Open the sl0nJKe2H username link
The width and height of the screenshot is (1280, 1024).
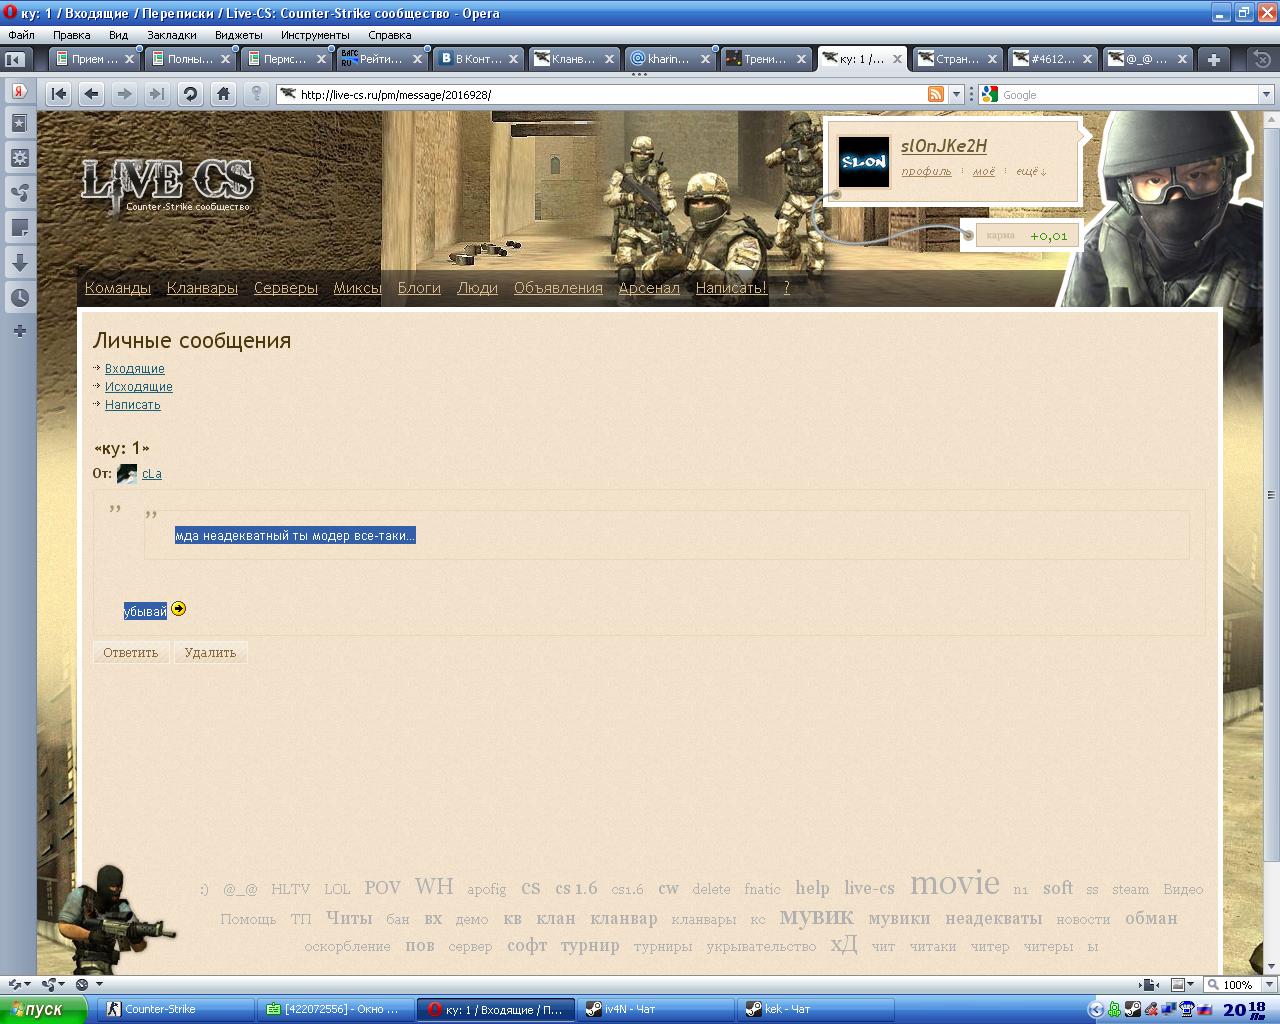point(944,146)
